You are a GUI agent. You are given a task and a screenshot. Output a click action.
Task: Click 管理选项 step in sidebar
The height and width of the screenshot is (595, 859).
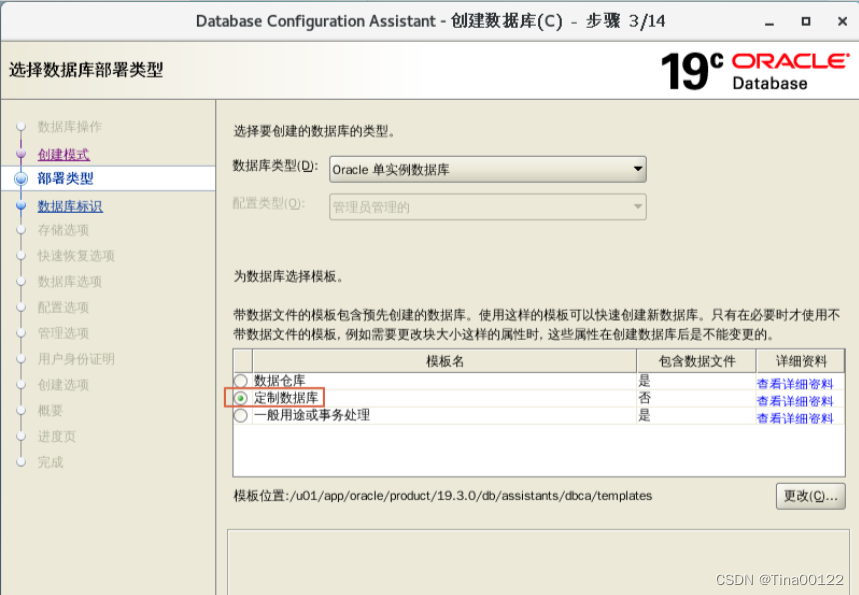pos(63,333)
